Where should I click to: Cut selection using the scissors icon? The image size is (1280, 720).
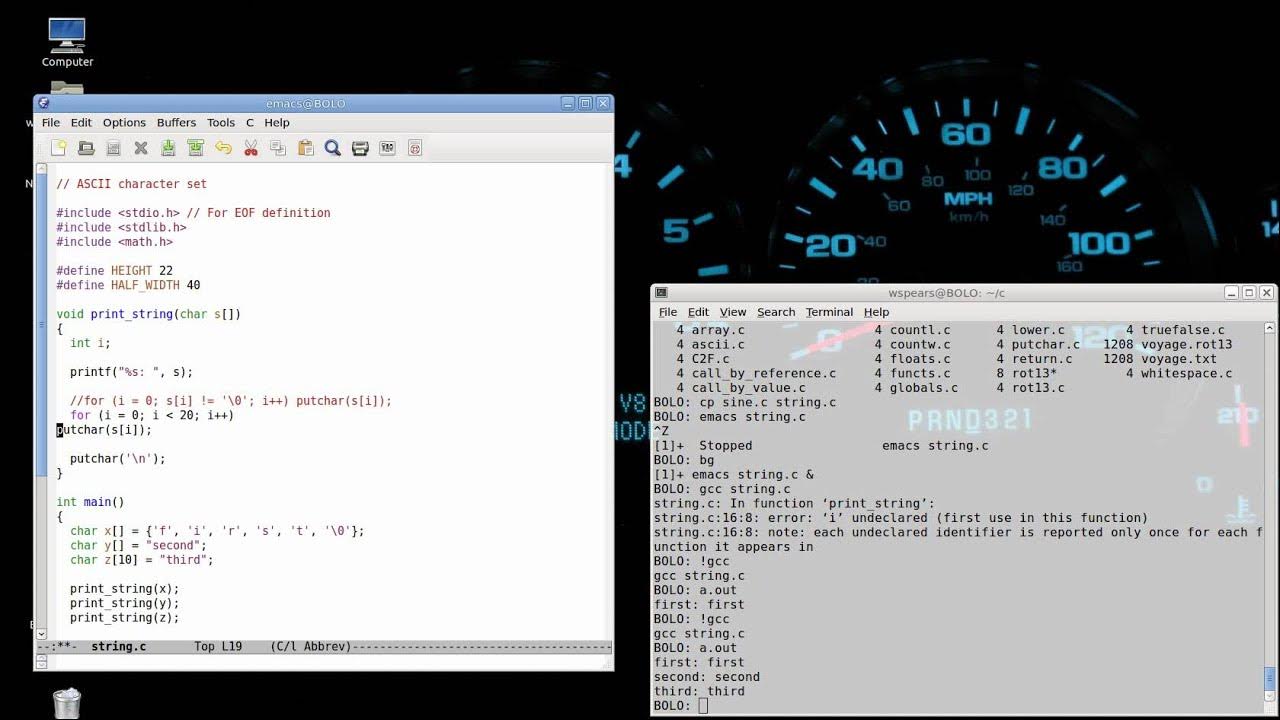point(251,148)
